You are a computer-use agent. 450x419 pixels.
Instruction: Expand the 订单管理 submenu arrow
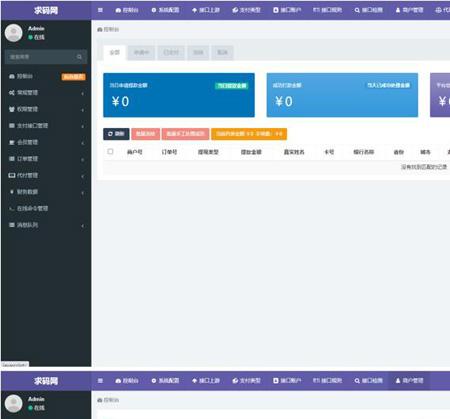[x=82, y=160]
